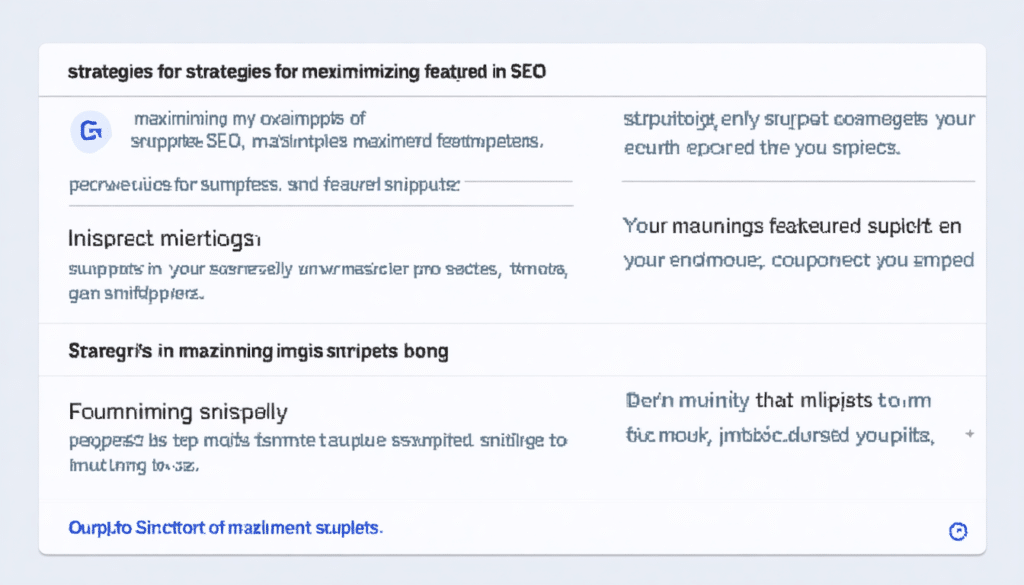
Task: Click the 'Foumniming snispelly' heading
Action: point(178,411)
